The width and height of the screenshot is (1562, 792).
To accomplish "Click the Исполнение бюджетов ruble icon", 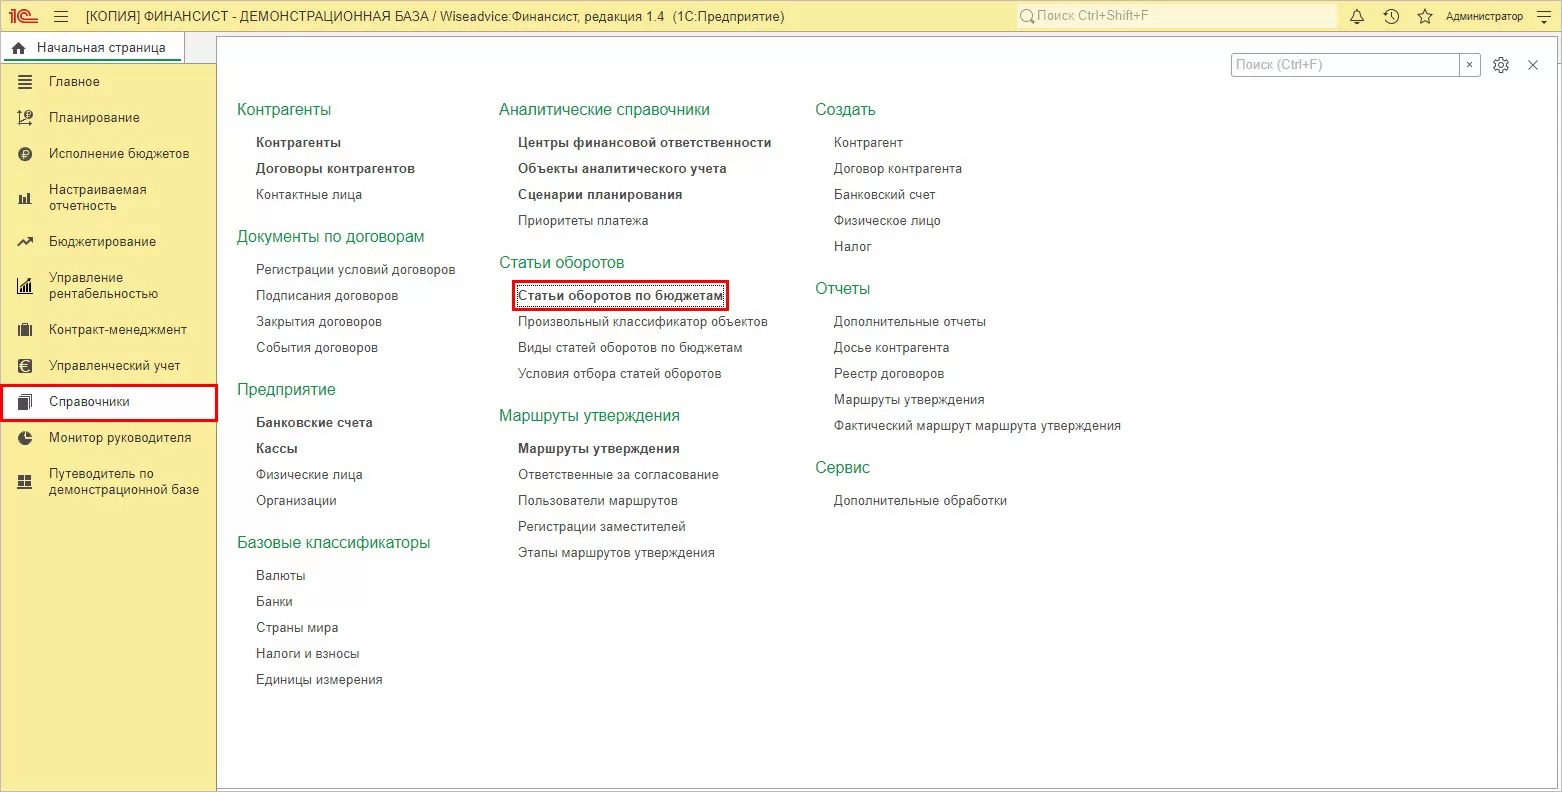I will [25, 154].
